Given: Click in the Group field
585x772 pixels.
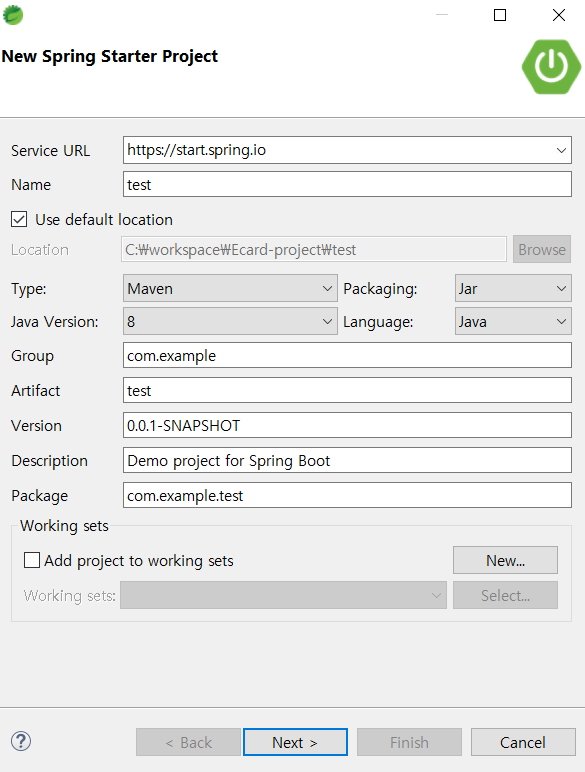Looking at the screenshot, I should (347, 355).
